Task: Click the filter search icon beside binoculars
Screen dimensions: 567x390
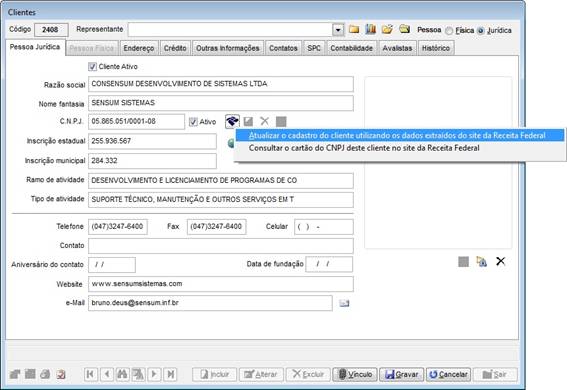Action: [138, 374]
